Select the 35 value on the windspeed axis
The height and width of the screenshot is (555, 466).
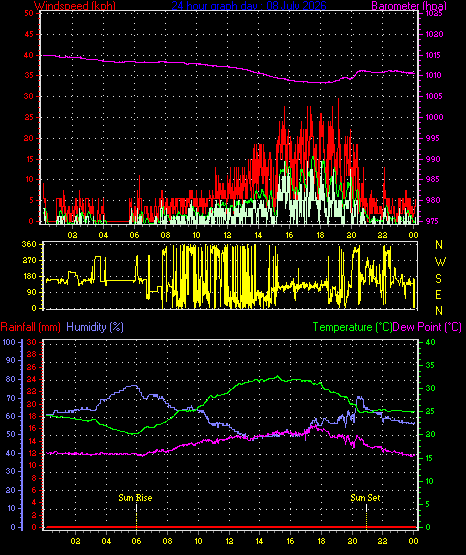click(29, 75)
